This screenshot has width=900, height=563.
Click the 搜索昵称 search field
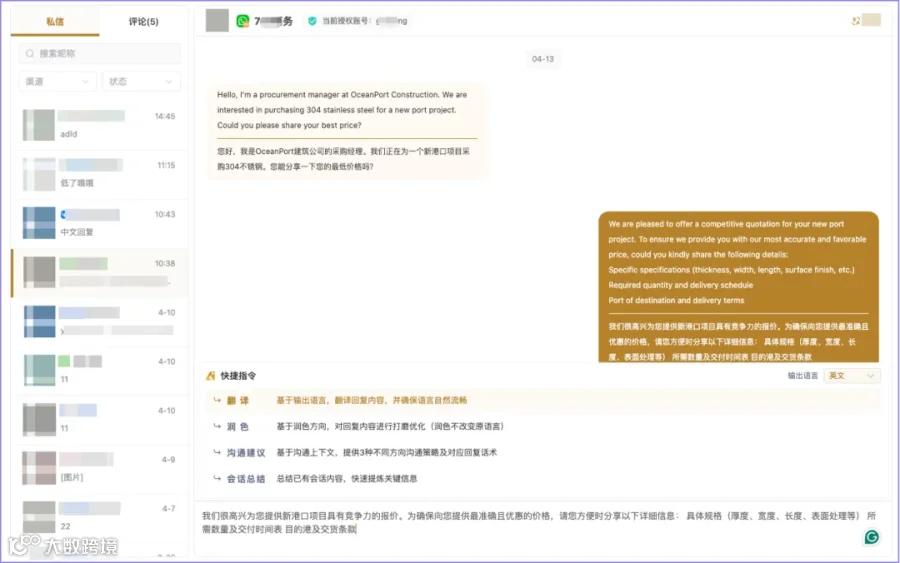pos(100,53)
